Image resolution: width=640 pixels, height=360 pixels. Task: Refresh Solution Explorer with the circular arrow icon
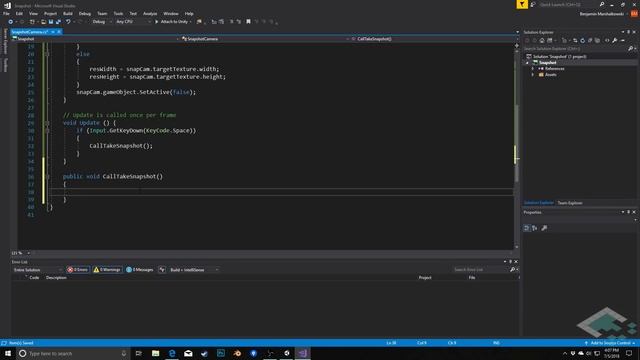[582, 40]
